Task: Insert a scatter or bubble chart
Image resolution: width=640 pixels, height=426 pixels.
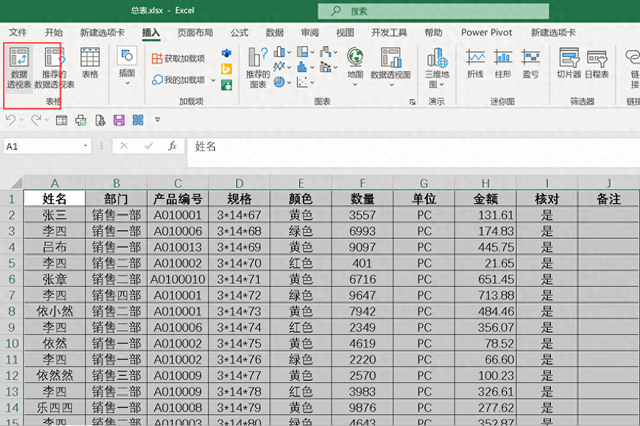Action: 302,82
